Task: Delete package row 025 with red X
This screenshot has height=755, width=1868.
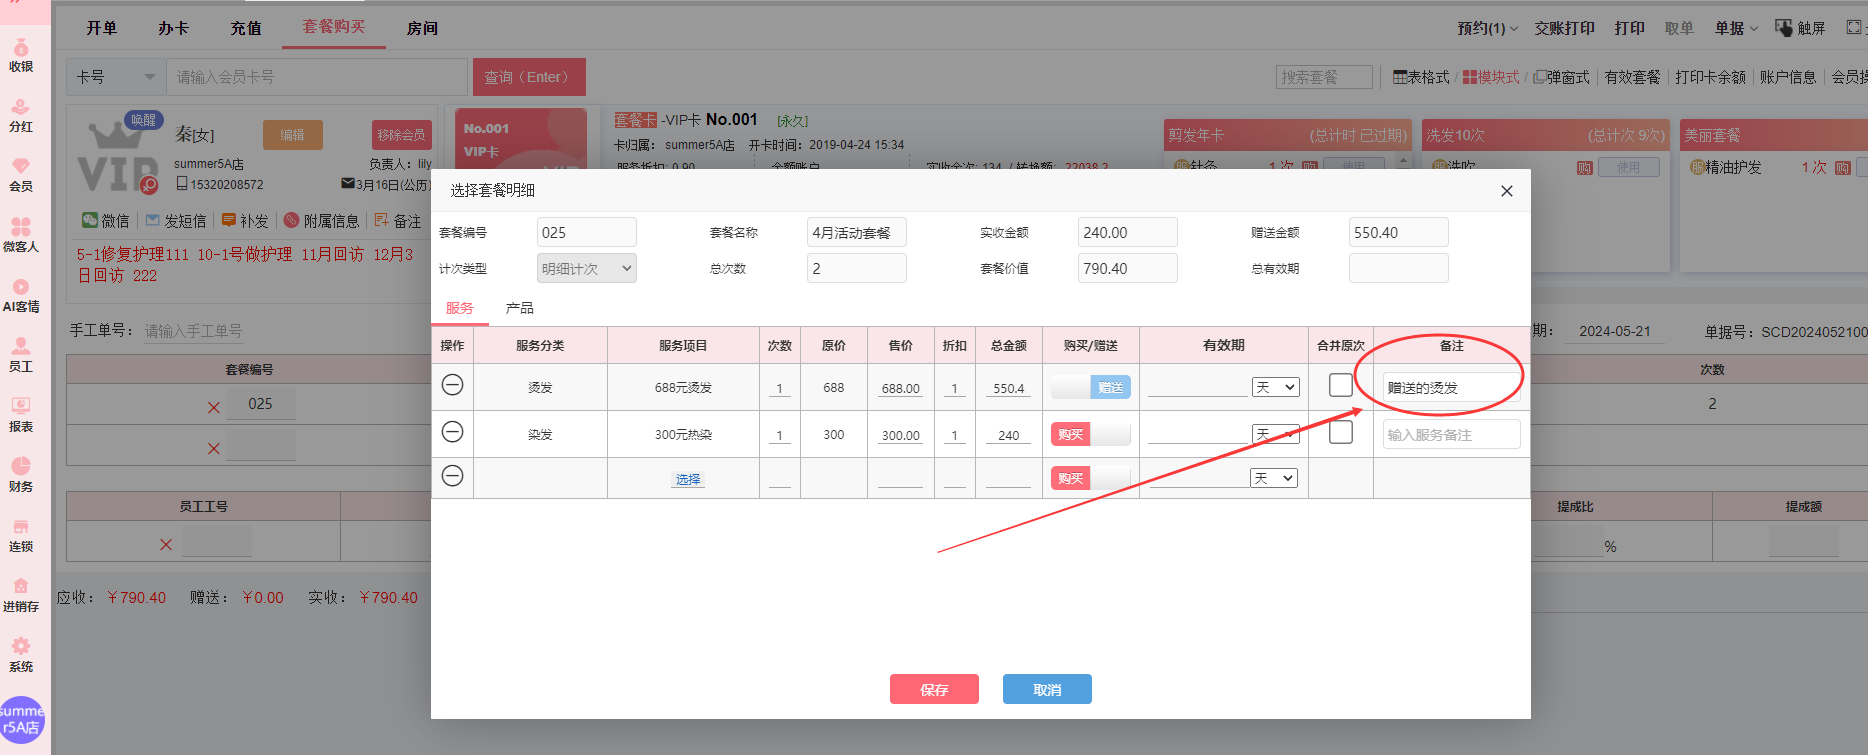Action: pos(213,407)
